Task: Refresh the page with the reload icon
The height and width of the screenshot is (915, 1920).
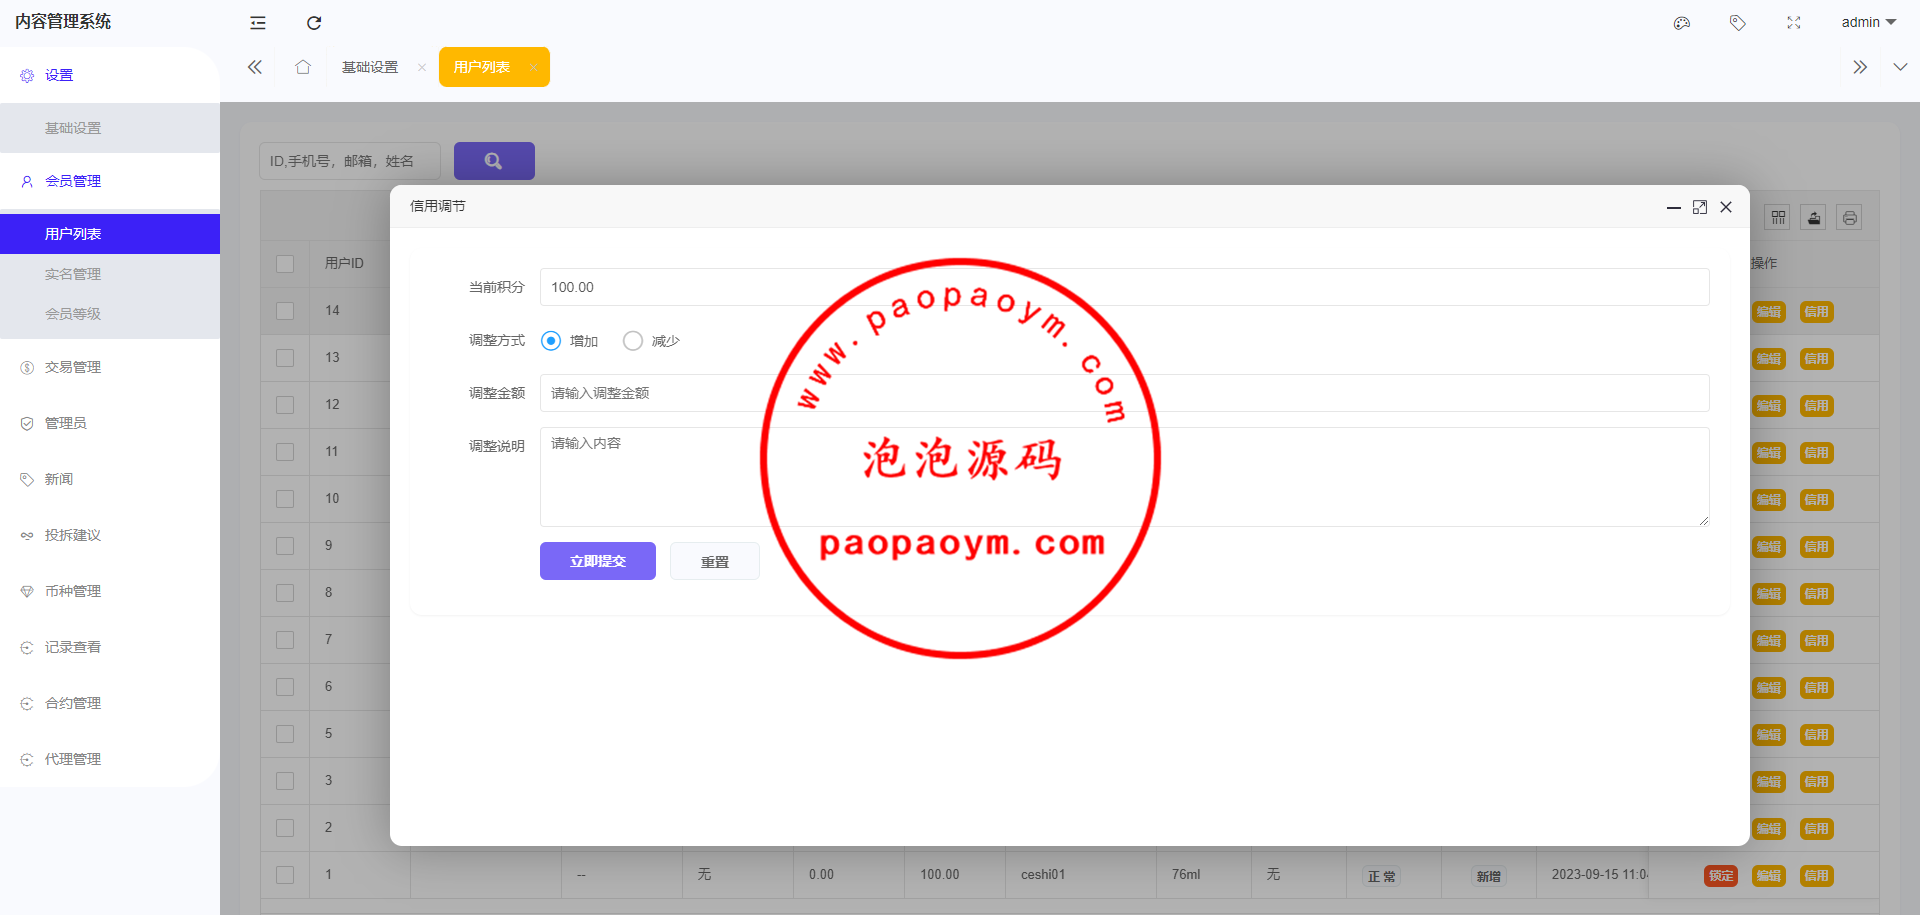Action: (x=314, y=23)
